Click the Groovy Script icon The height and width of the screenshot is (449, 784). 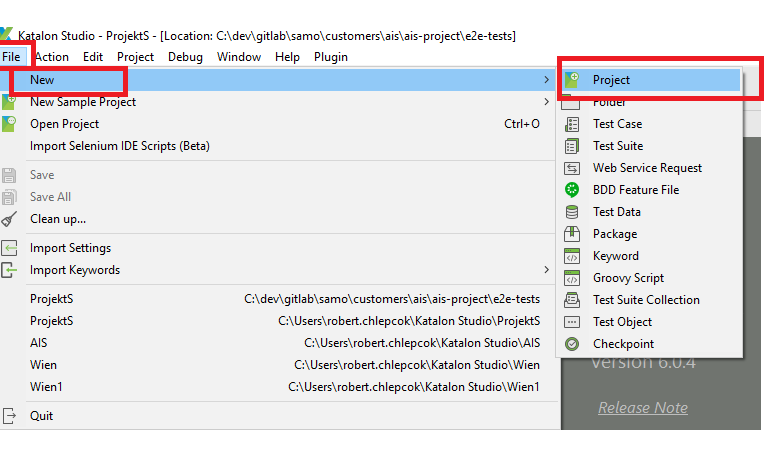pyautogui.click(x=572, y=278)
